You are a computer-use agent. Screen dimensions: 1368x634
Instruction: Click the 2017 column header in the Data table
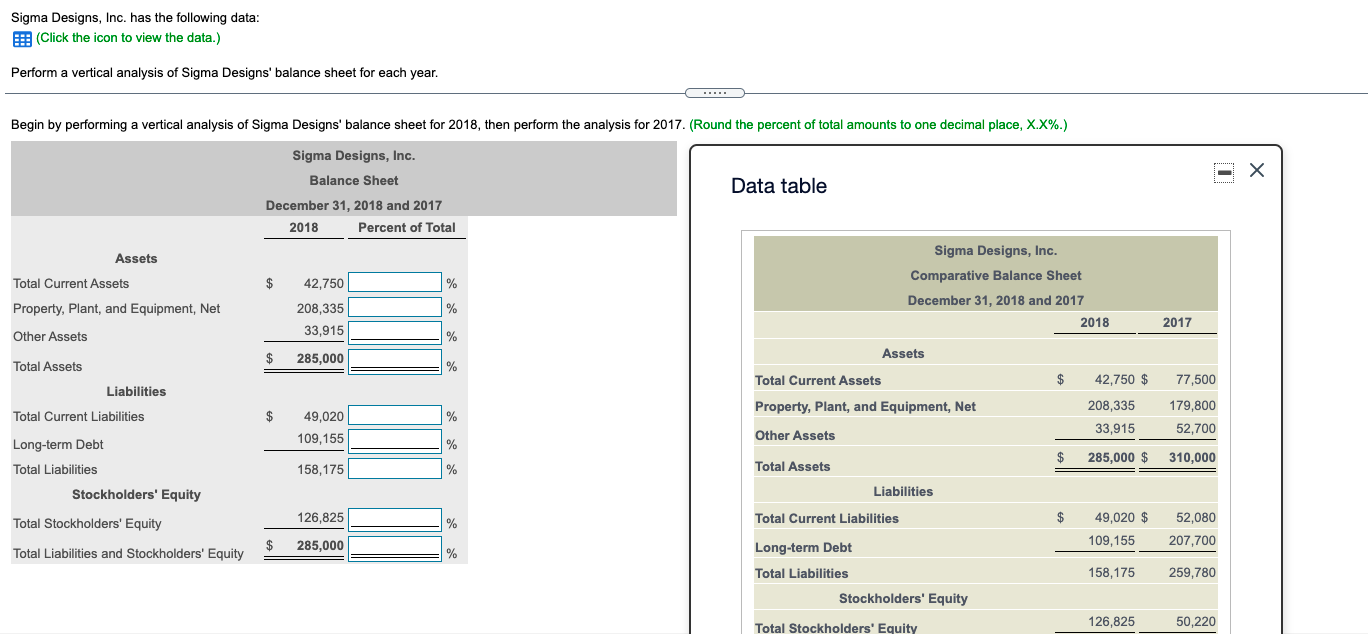(x=1177, y=322)
